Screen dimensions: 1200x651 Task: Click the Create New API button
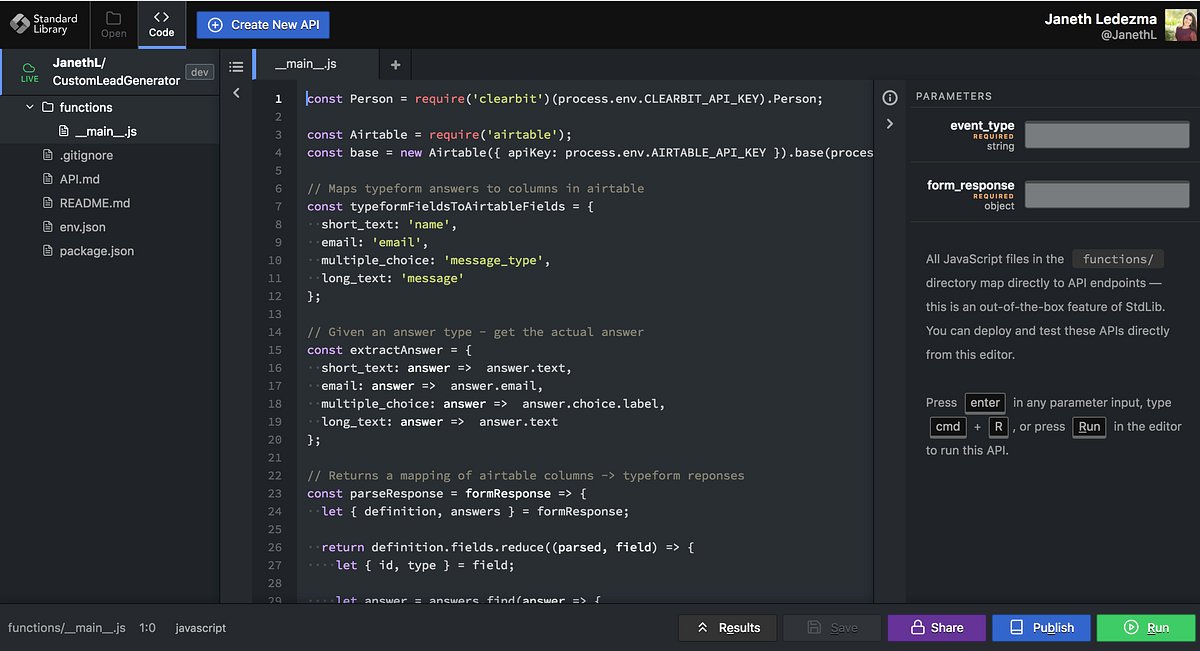click(262, 24)
